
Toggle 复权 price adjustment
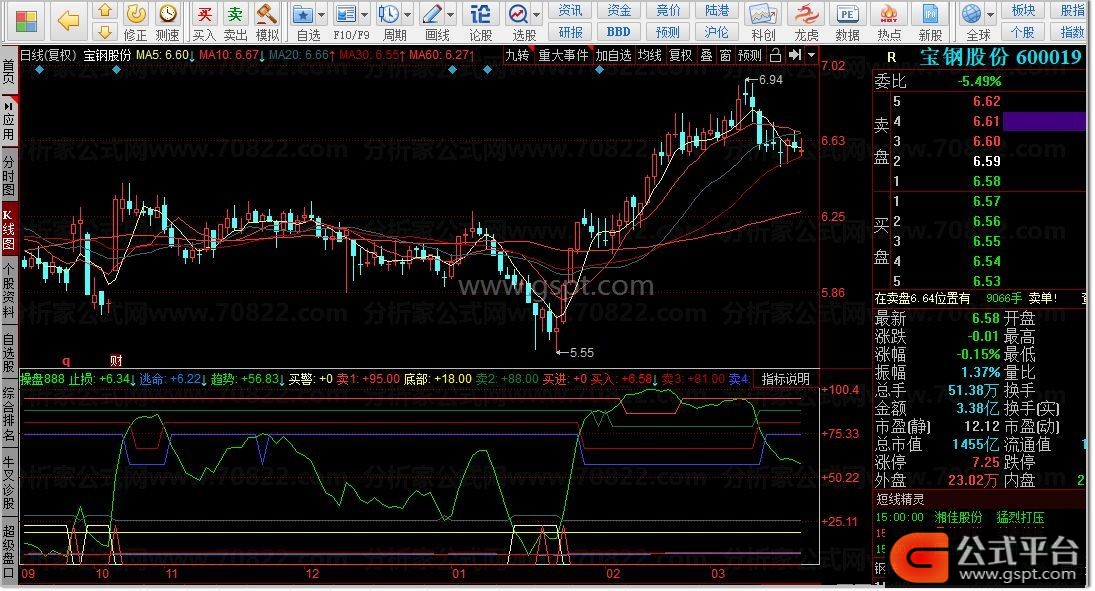tap(680, 55)
